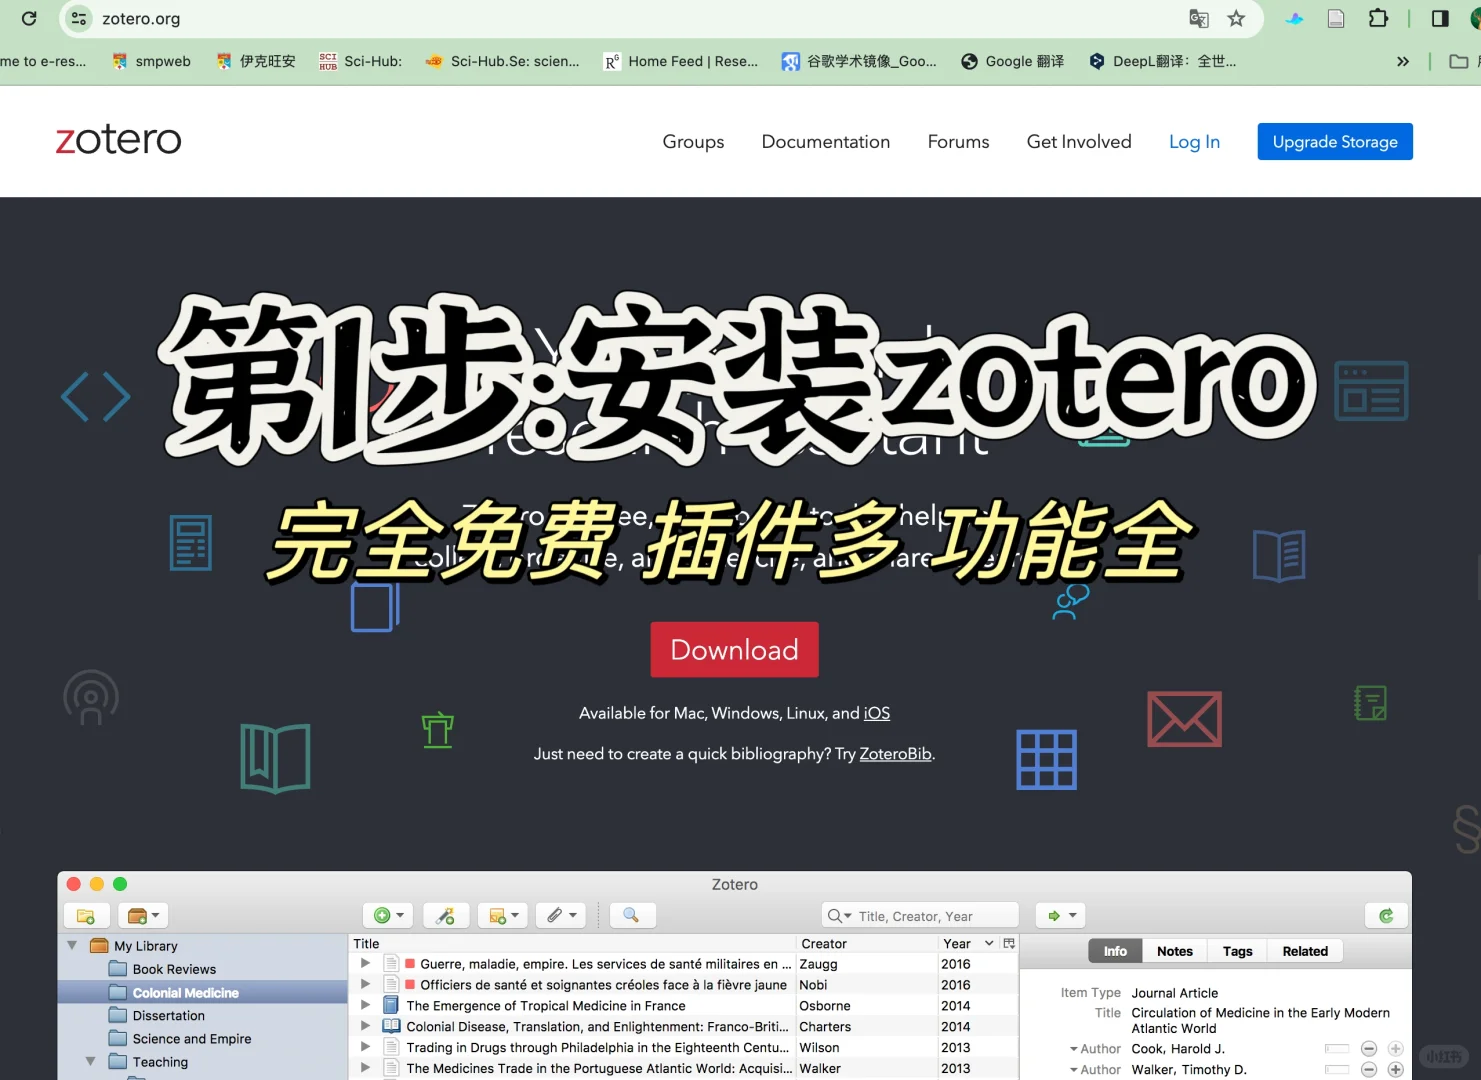Add item by identifier using the magic wand
The image size is (1481, 1080).
coord(446,915)
